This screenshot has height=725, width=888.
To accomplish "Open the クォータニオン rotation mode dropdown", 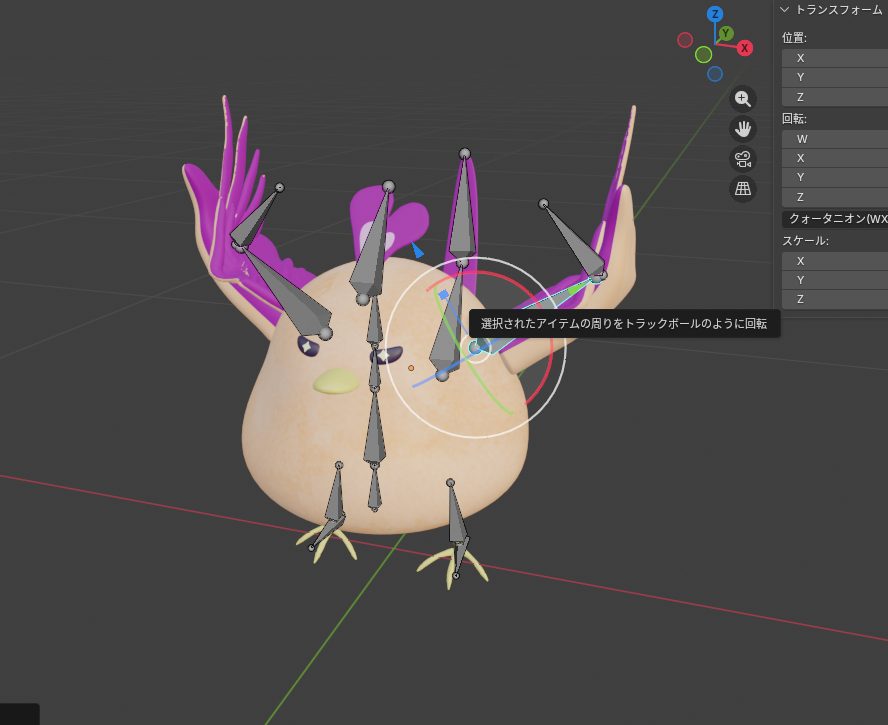I will tap(835, 218).
